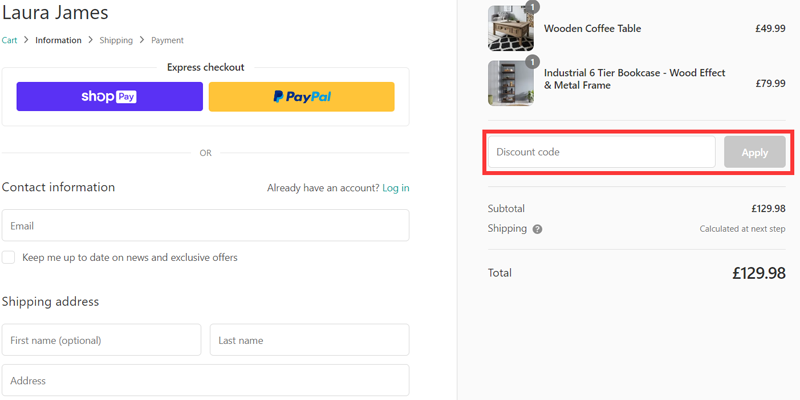800x400 pixels.
Task: Select the Address input field
Action: click(206, 380)
